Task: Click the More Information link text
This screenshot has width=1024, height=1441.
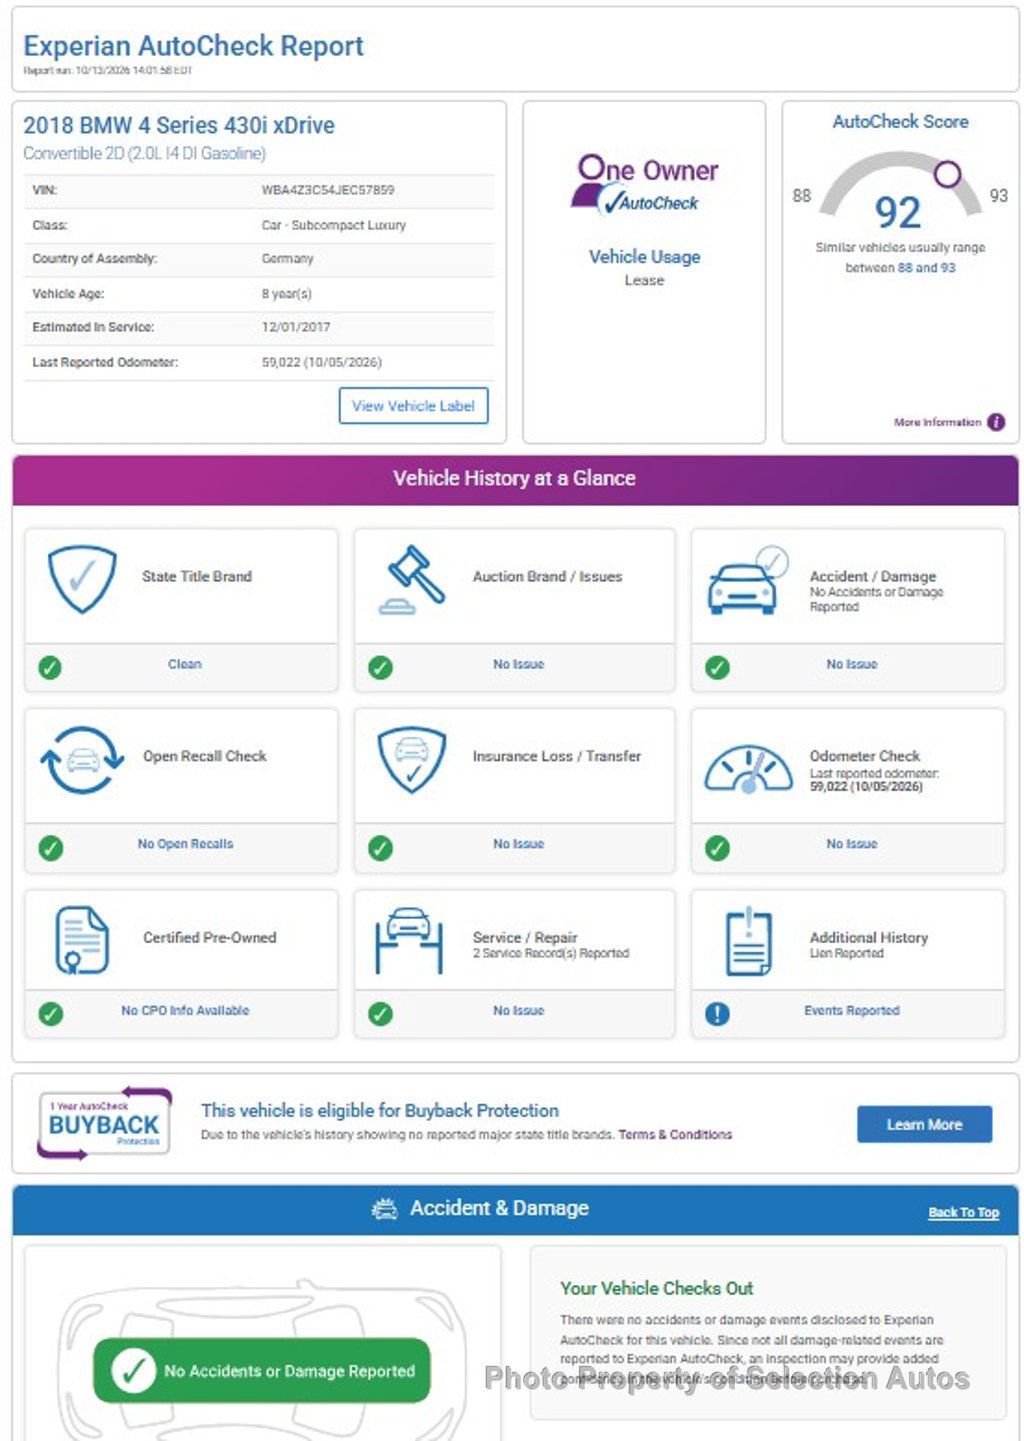Action: (x=938, y=422)
